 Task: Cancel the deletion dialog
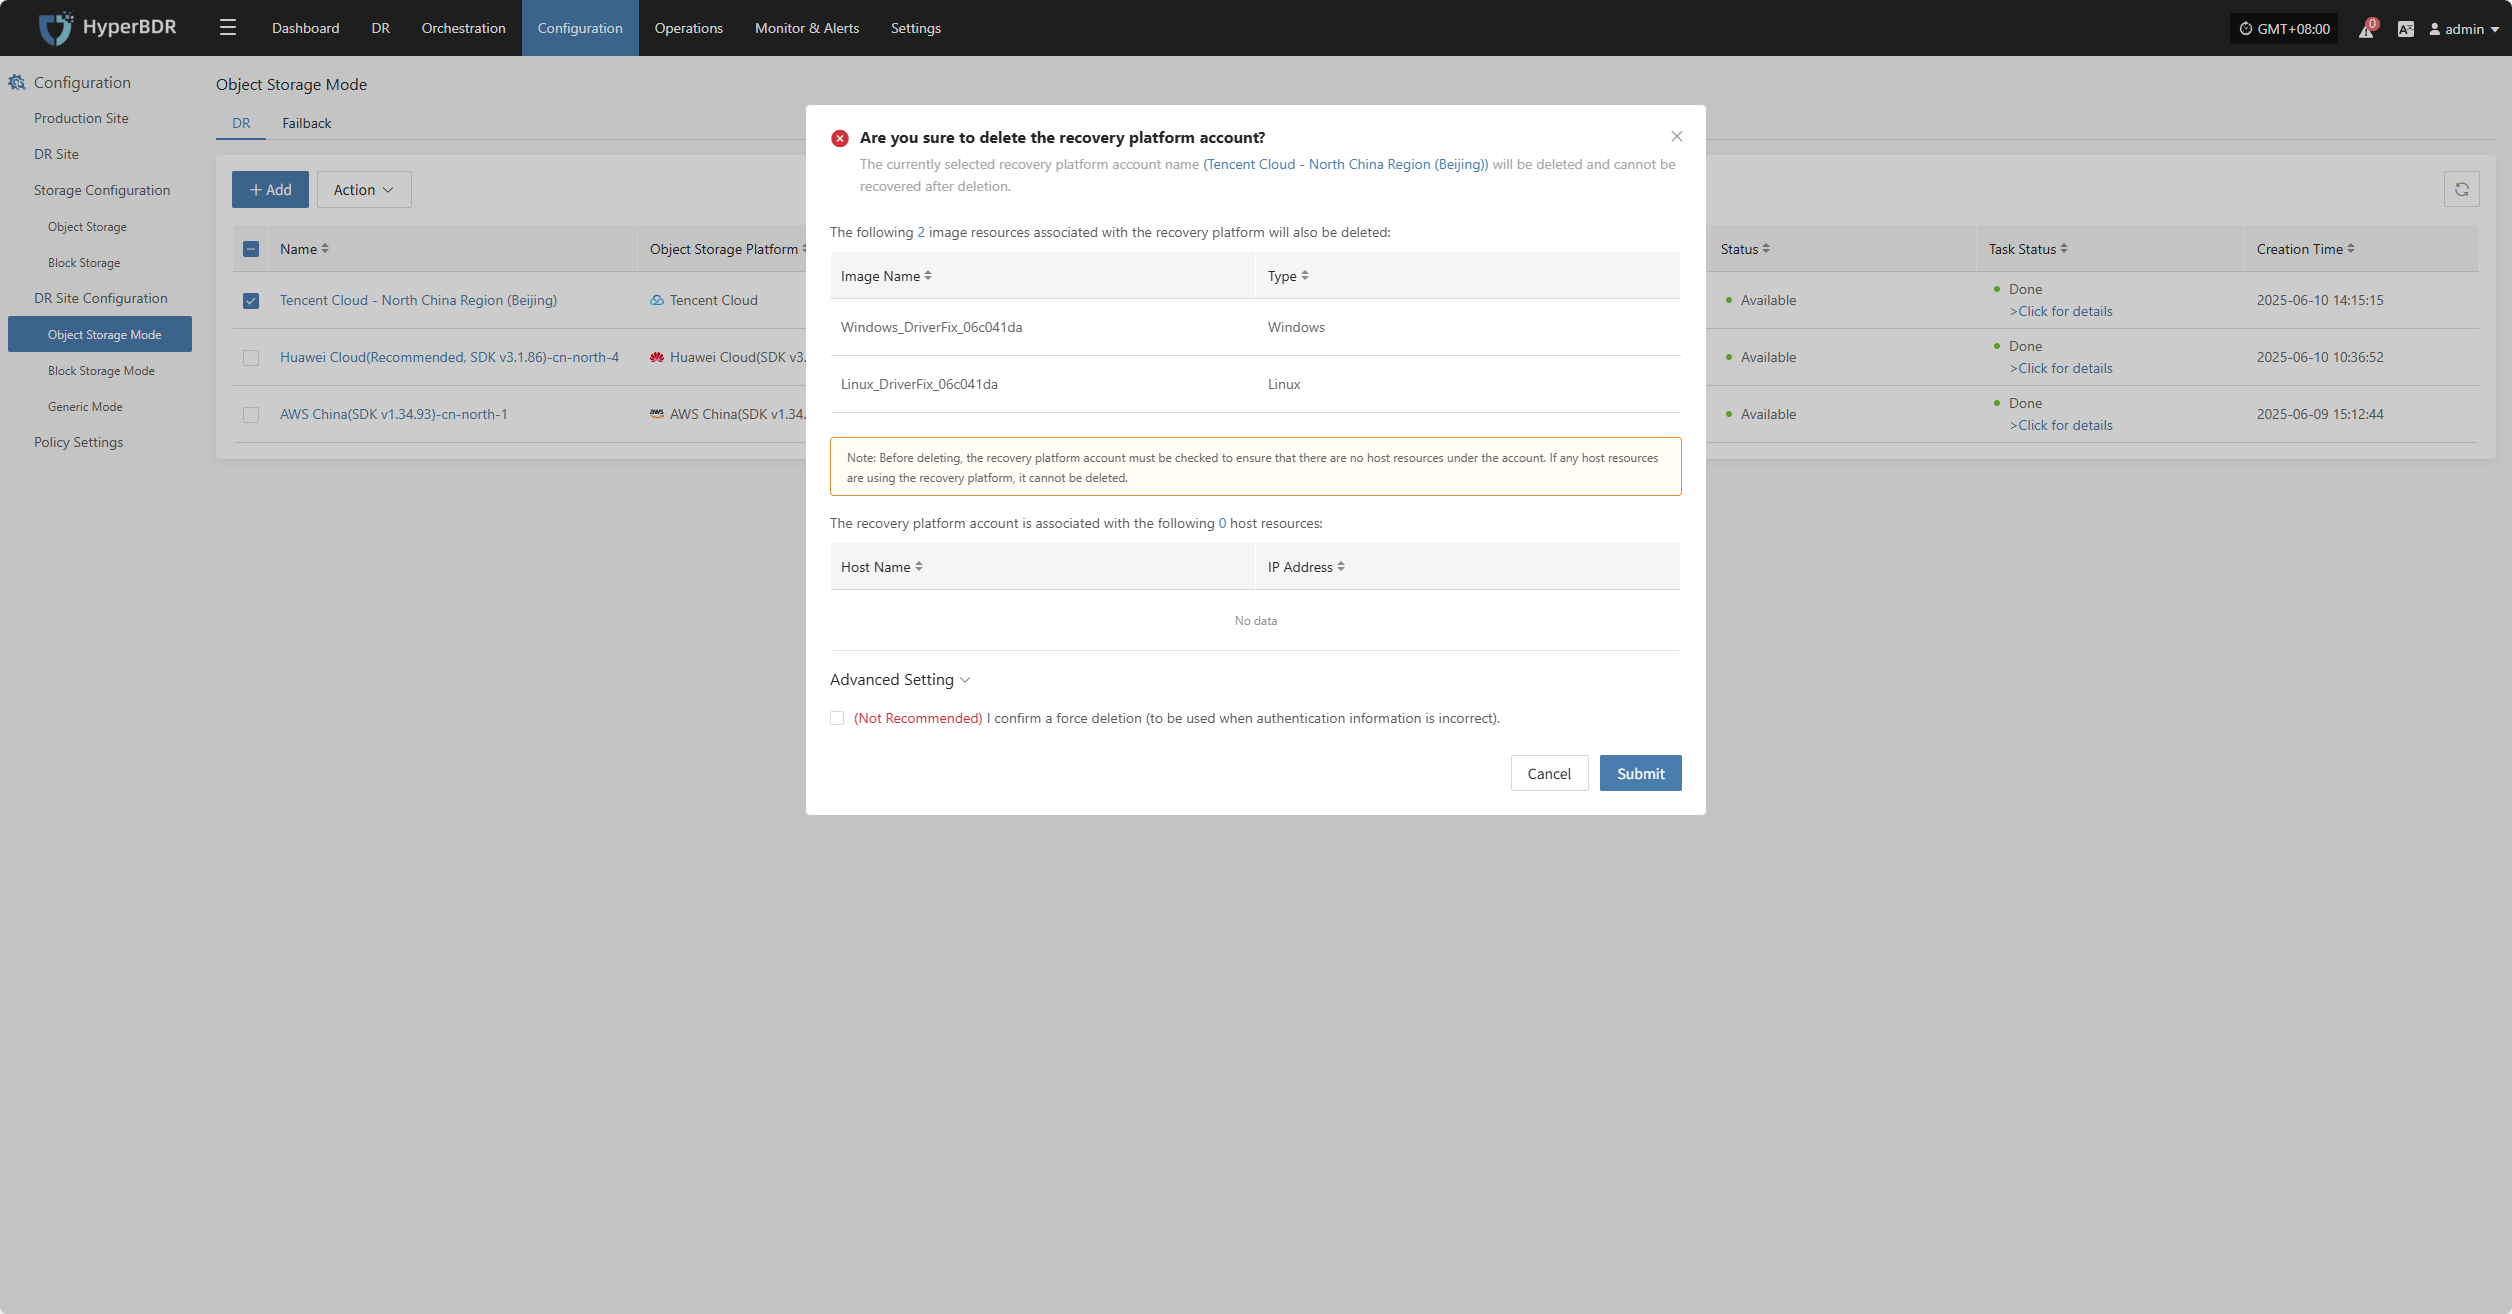(1549, 773)
